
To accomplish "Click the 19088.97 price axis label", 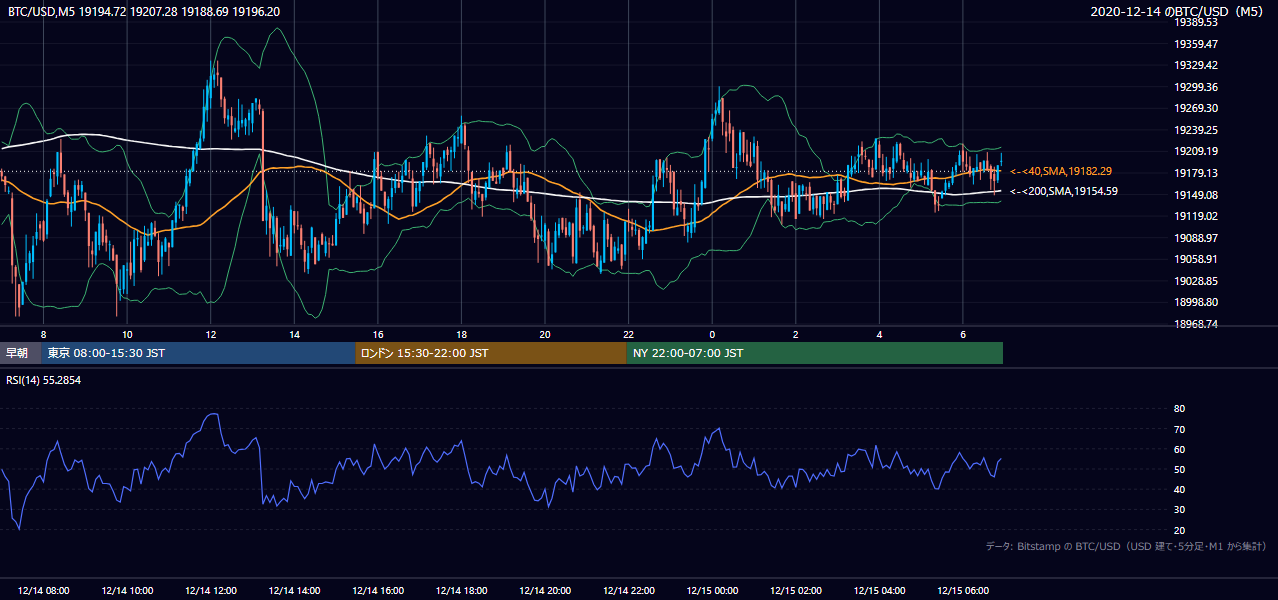I will pyautogui.click(x=1196, y=238).
